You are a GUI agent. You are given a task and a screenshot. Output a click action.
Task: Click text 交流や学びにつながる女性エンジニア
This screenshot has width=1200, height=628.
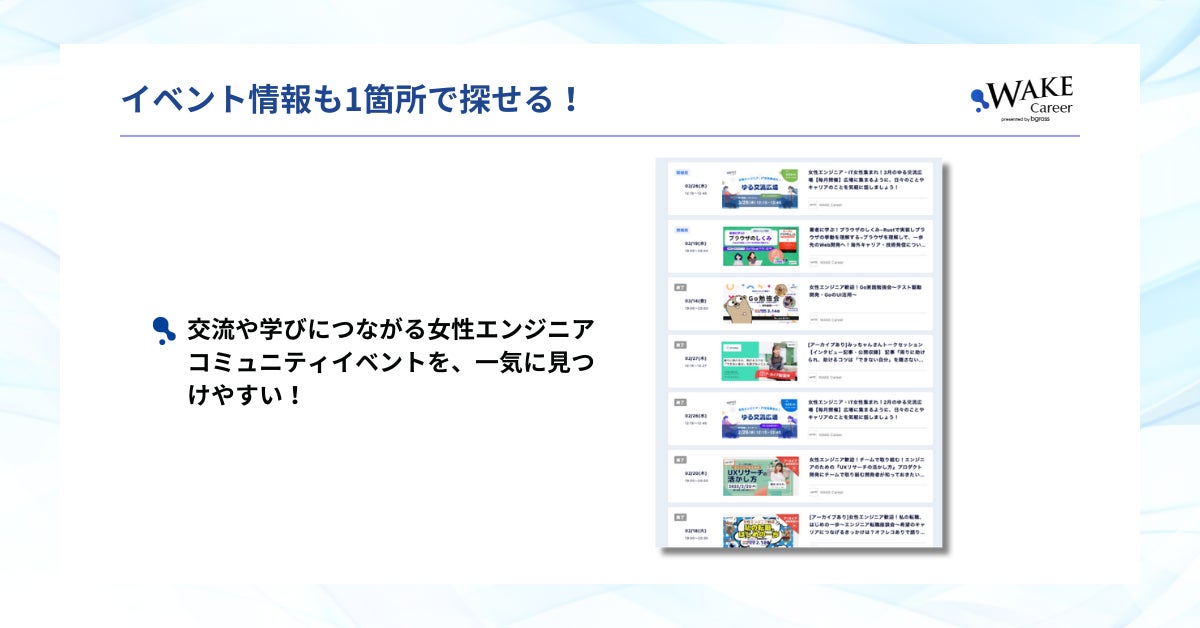pos(391,328)
